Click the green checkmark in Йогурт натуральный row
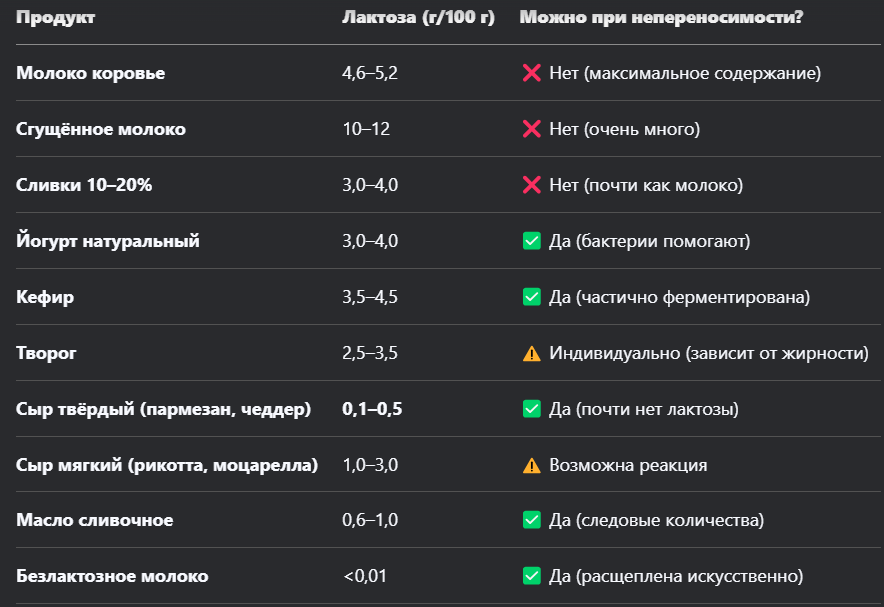This screenshot has height=607, width=884. click(x=531, y=241)
